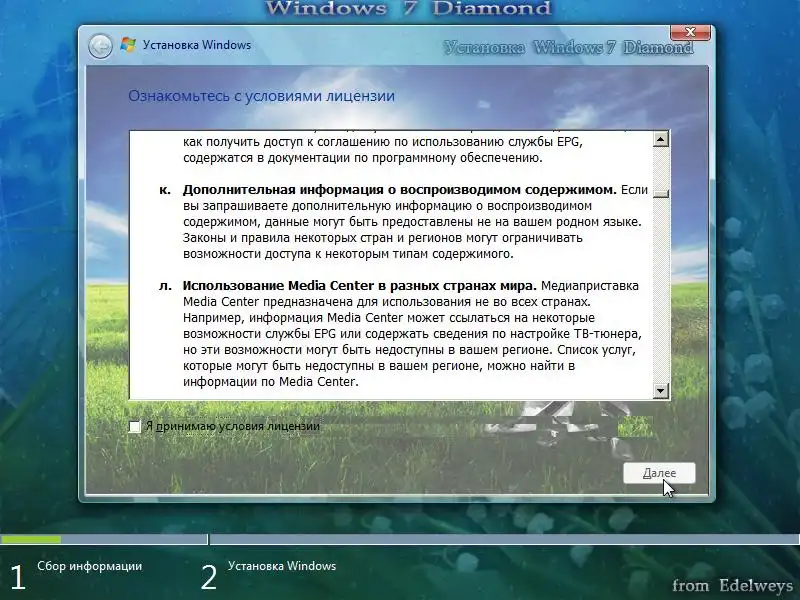This screenshot has height=600, width=800.
Task: Check 'Я принимаю условия лицензии' checkbox
Action: click(x=135, y=427)
